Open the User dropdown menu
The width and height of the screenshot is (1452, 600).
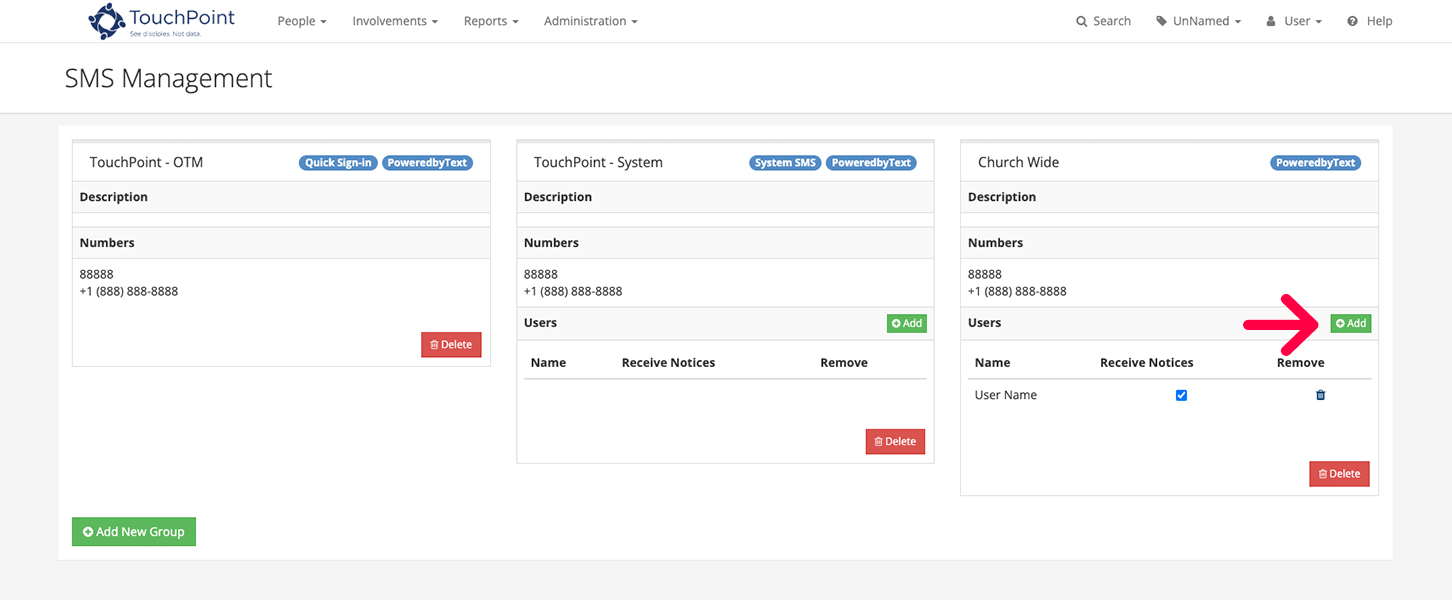coord(1293,20)
